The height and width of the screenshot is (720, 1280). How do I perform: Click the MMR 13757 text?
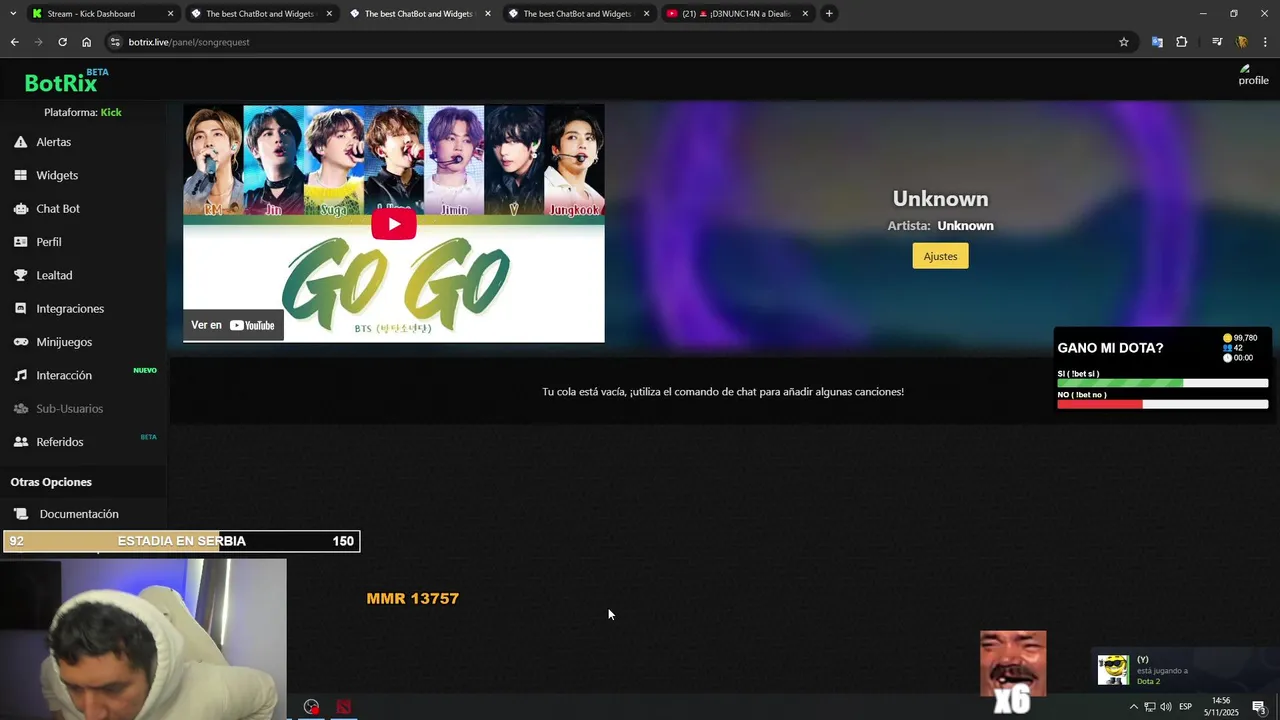click(x=412, y=599)
